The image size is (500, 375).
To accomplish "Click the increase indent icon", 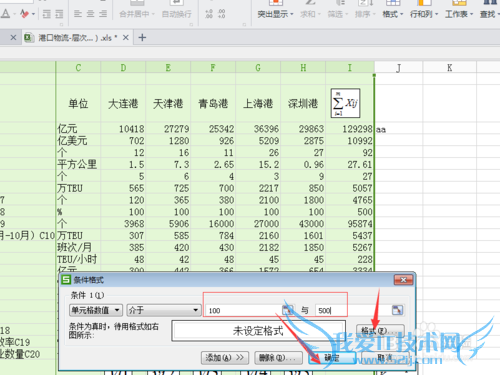I will coord(59,14).
